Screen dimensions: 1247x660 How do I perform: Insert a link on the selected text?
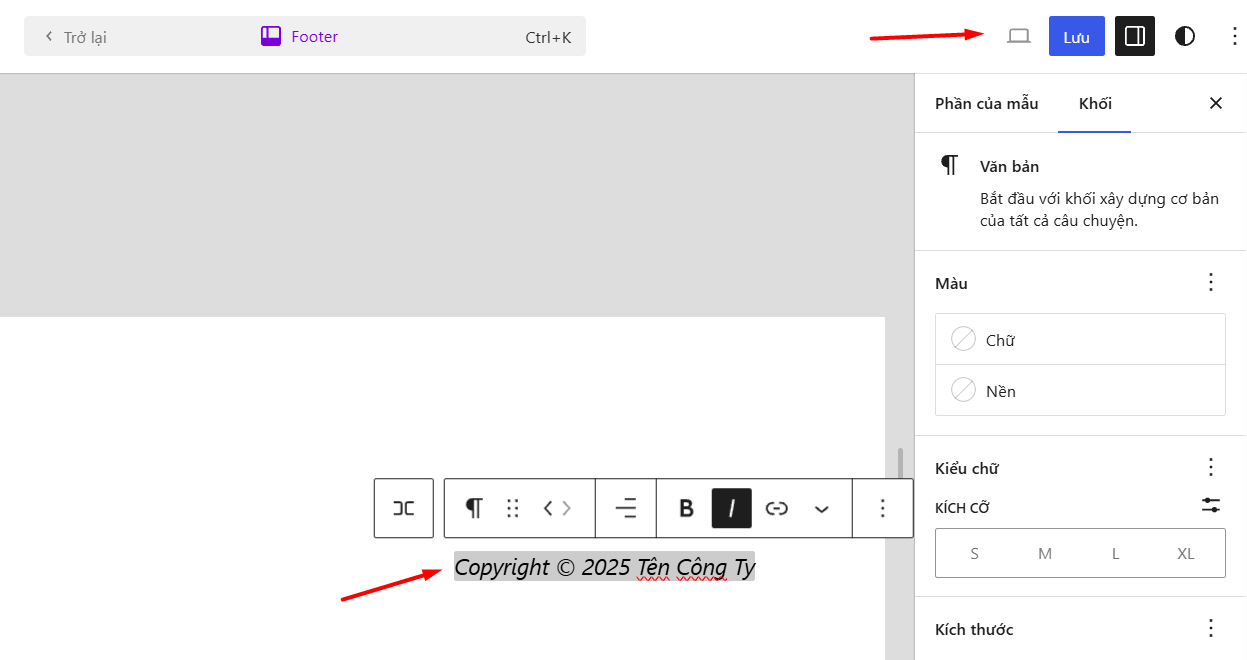[777, 508]
